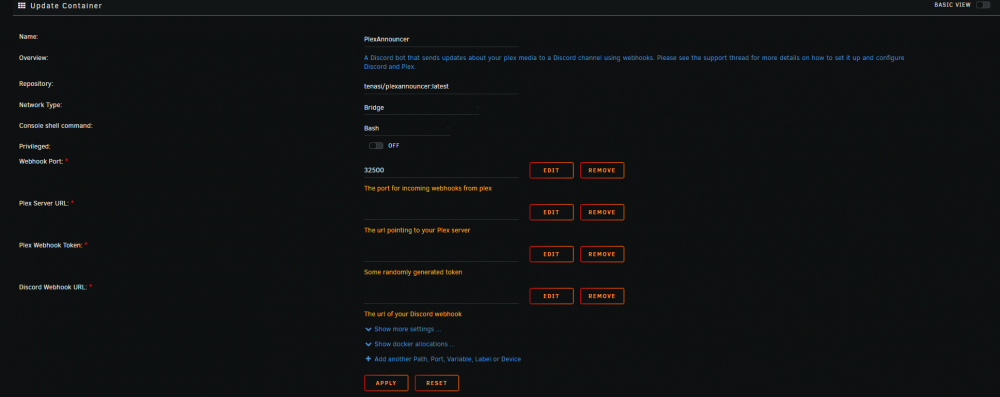Click 'The port for incoming webhooks from plex' text
This screenshot has width=1000, height=397.
click(428, 188)
